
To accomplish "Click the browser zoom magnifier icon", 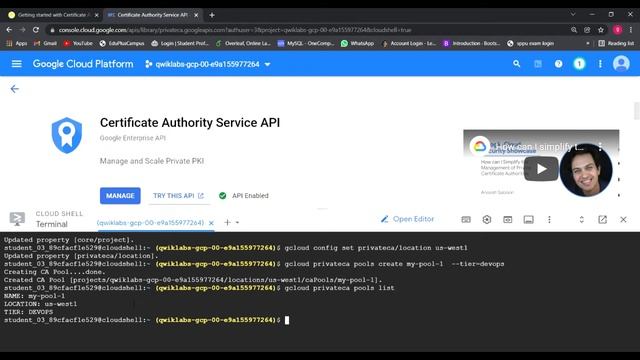I will click(574, 30).
